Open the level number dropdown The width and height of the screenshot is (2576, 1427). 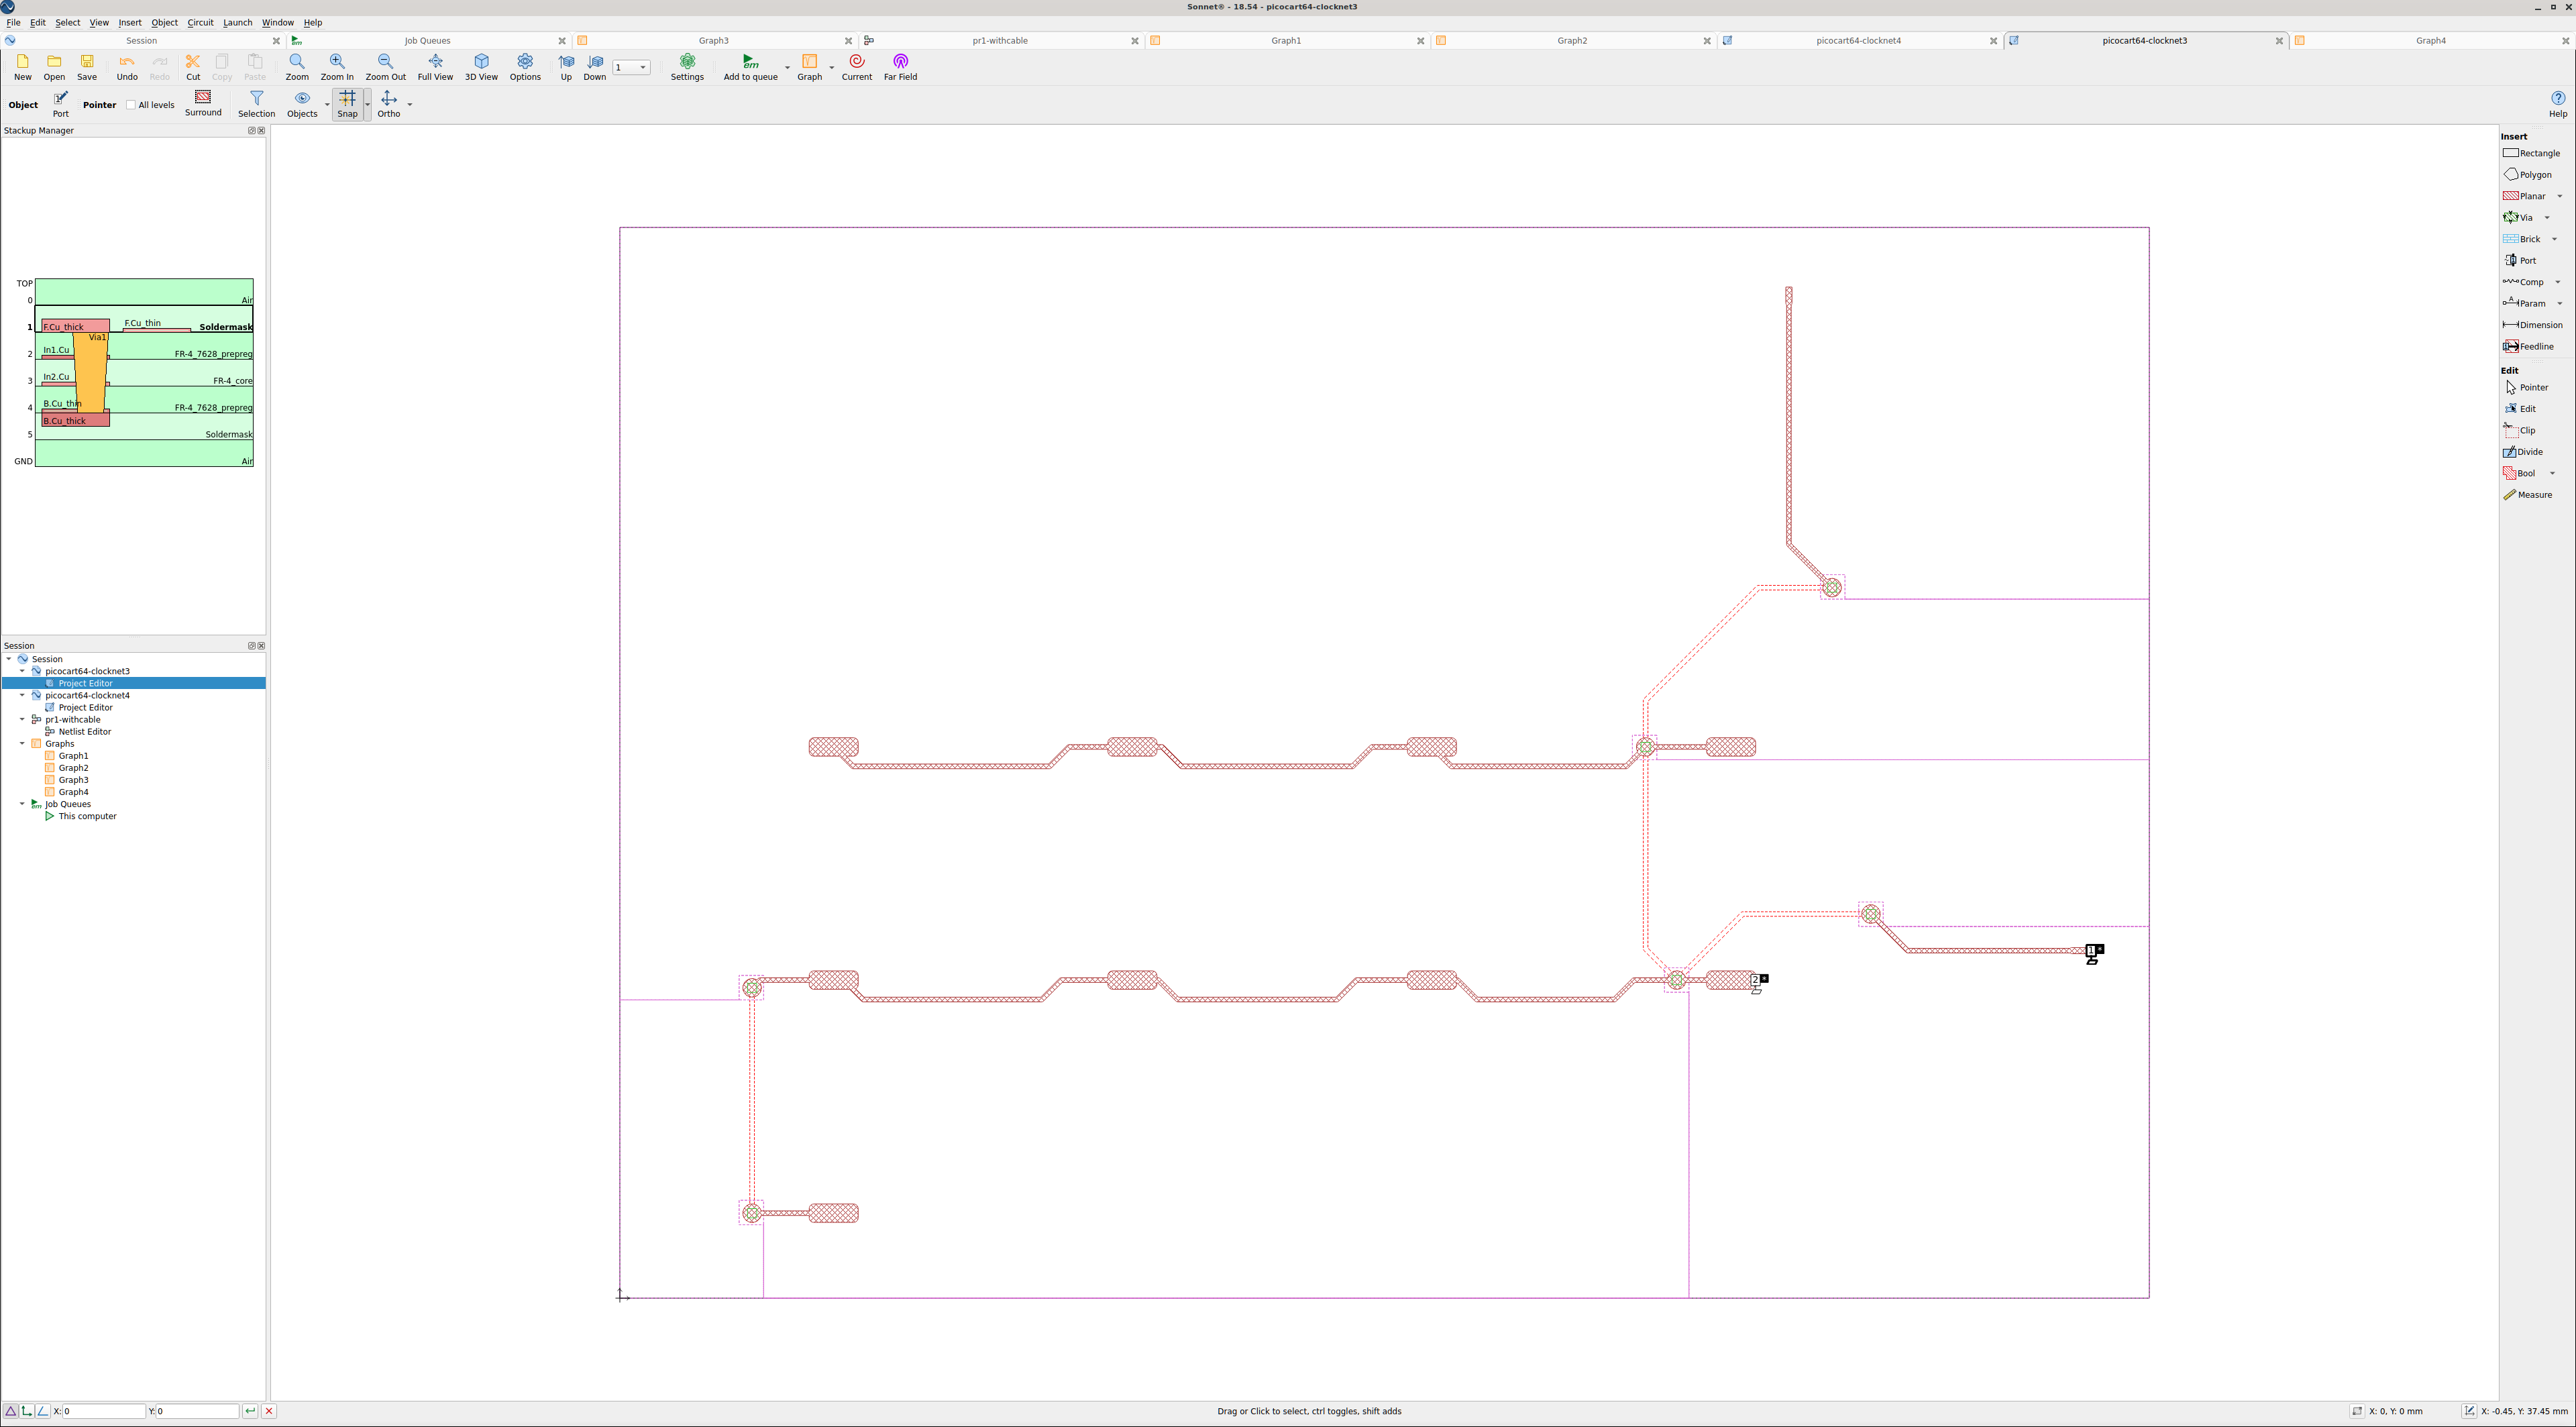pos(642,68)
